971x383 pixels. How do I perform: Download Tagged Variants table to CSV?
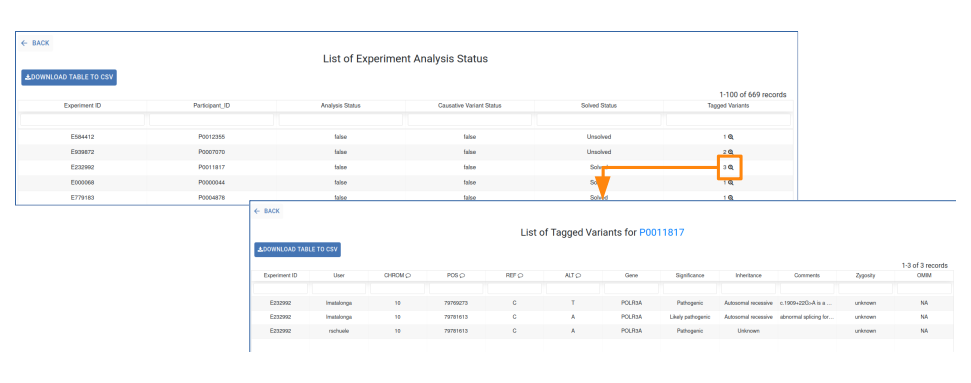pos(298,249)
